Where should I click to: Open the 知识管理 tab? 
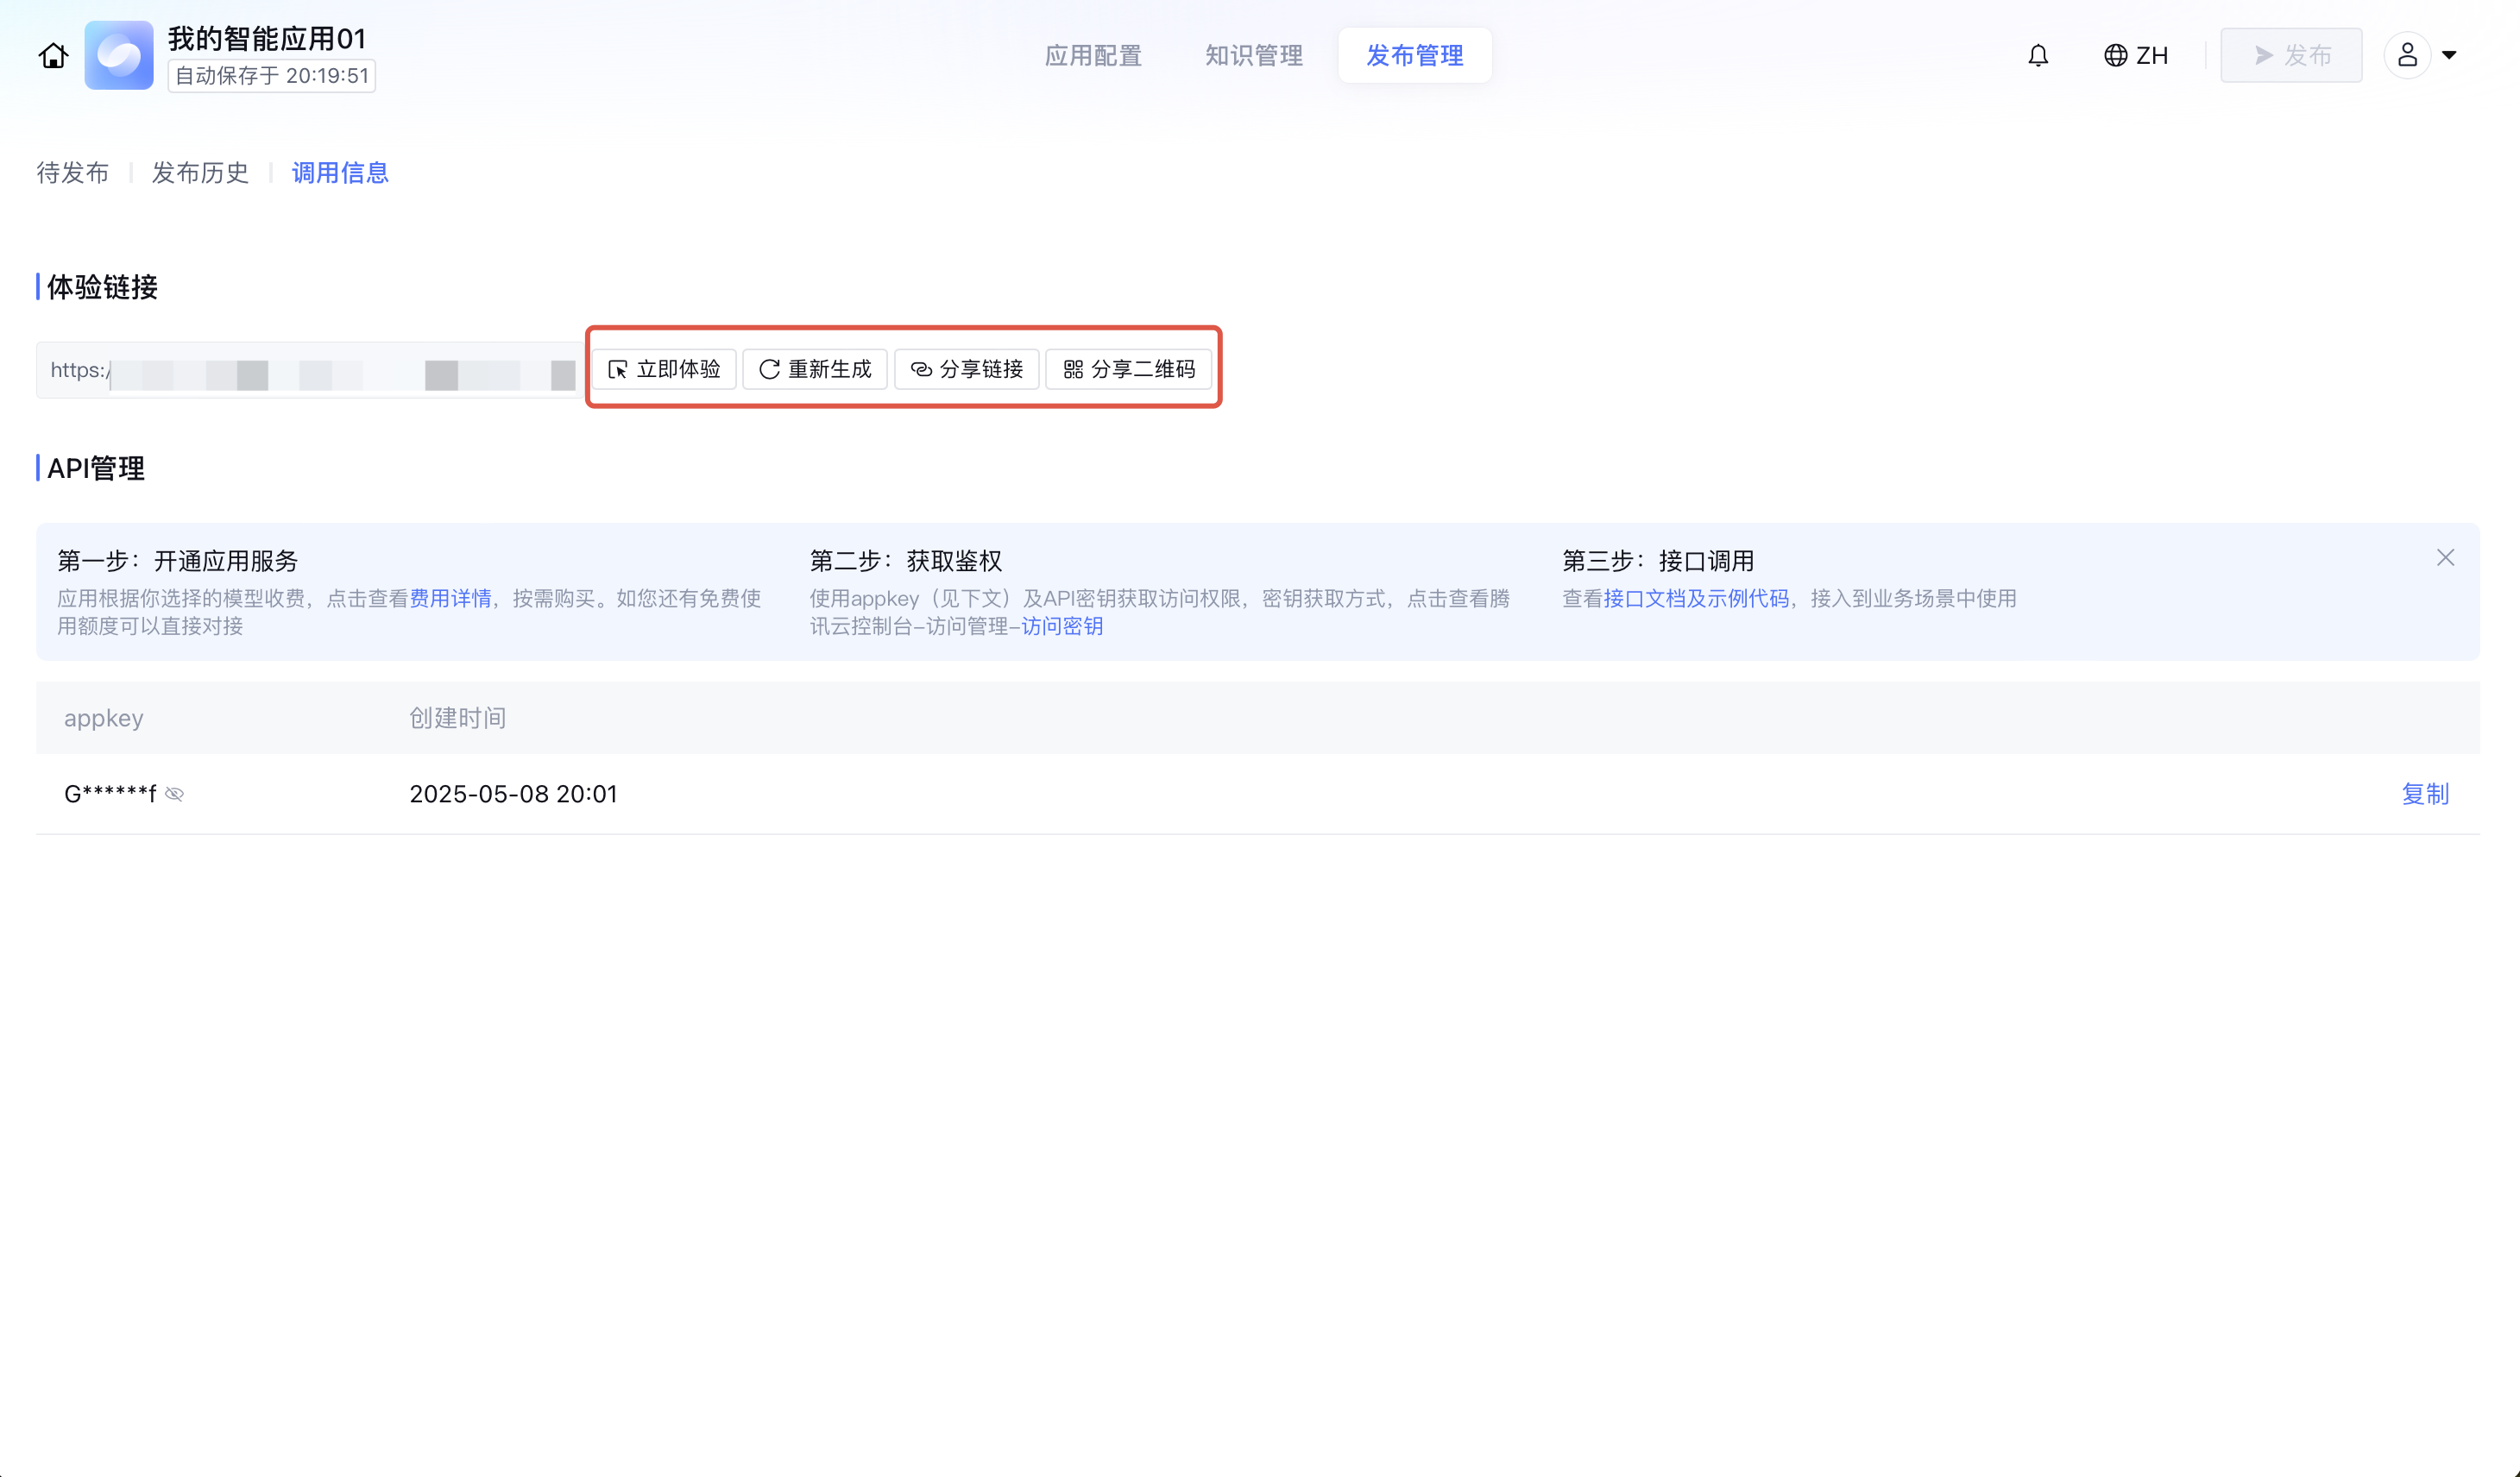[x=1254, y=56]
